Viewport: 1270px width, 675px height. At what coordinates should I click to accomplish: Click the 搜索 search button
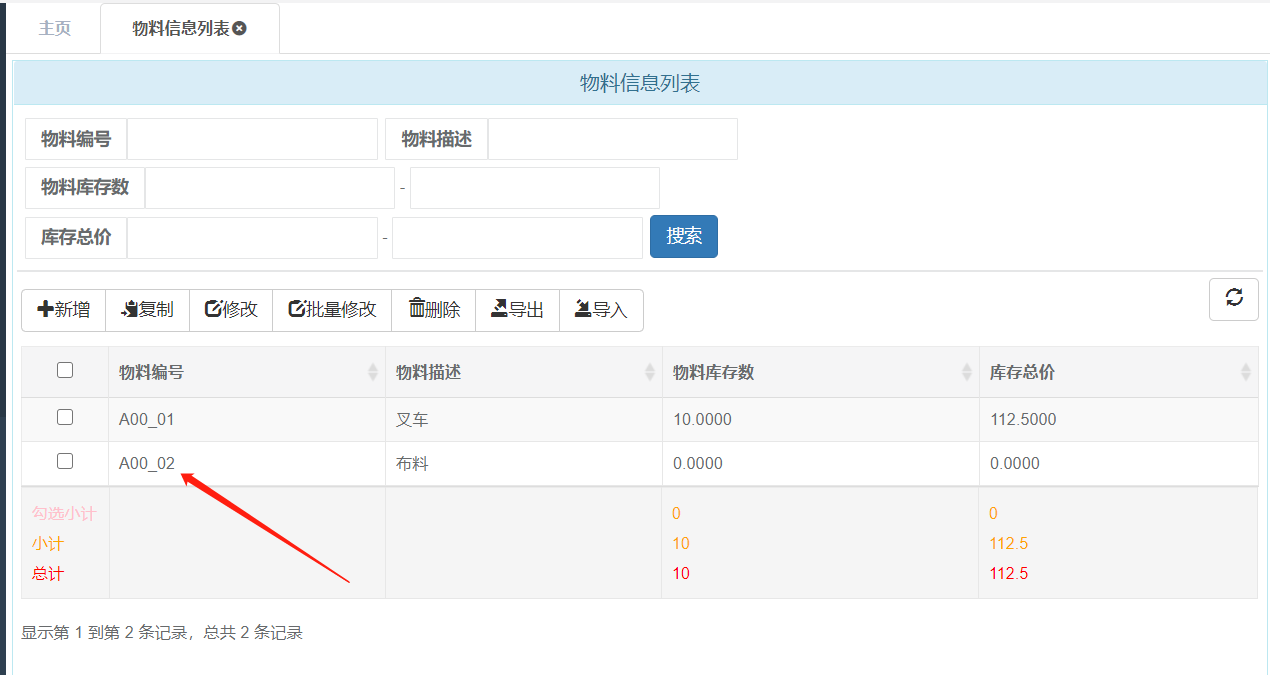684,236
